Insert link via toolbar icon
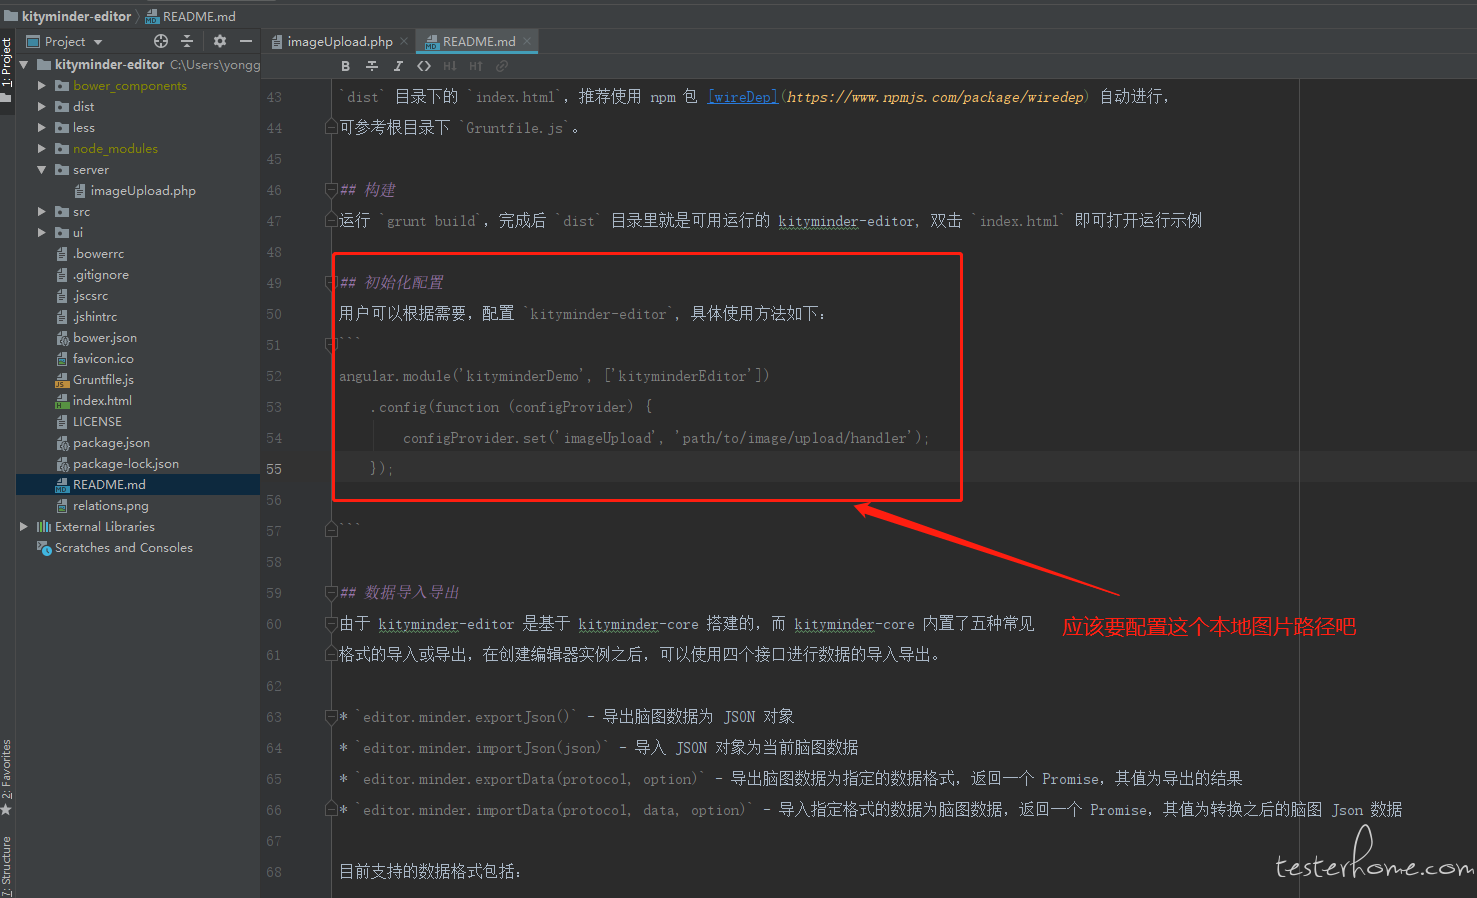 (x=502, y=66)
